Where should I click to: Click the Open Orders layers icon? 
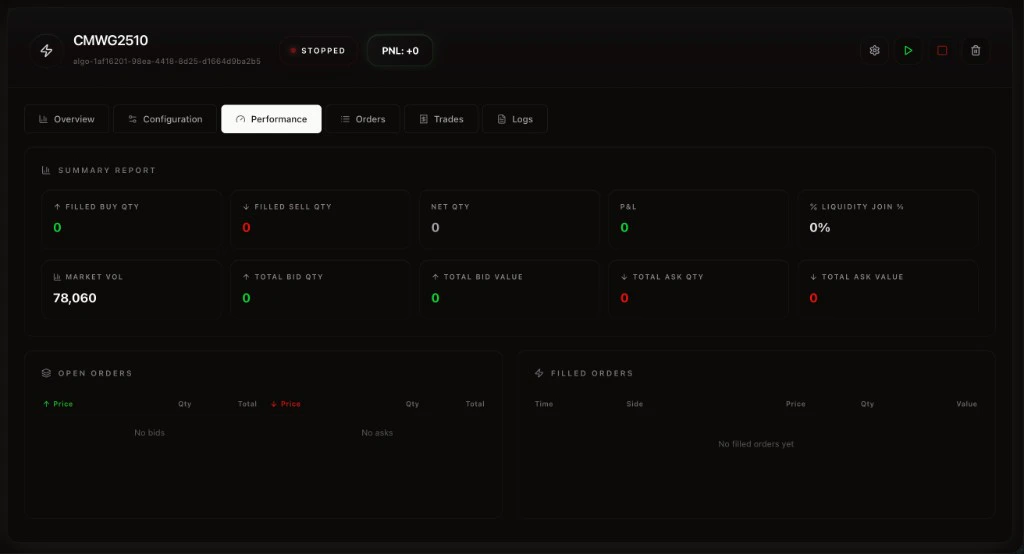pos(46,373)
